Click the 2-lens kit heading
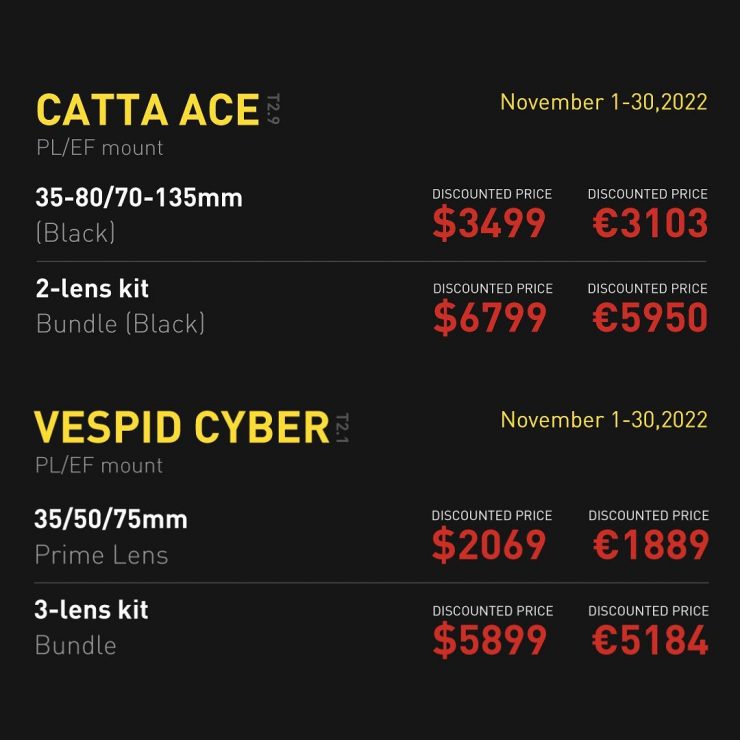The height and width of the screenshot is (740, 740). [92, 289]
